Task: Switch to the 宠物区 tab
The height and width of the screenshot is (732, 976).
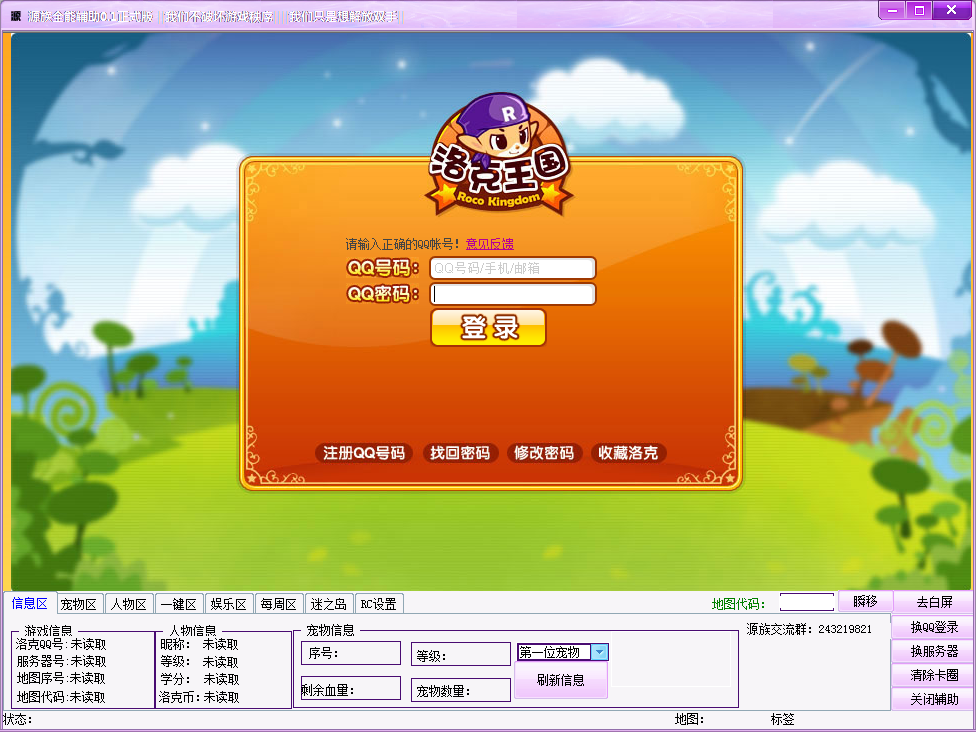Action: click(x=79, y=603)
